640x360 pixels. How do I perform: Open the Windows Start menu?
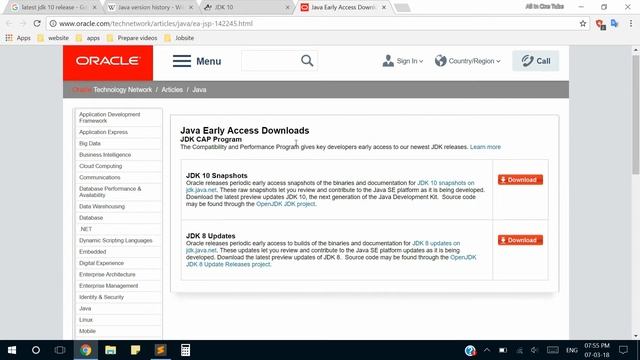(x=12, y=350)
